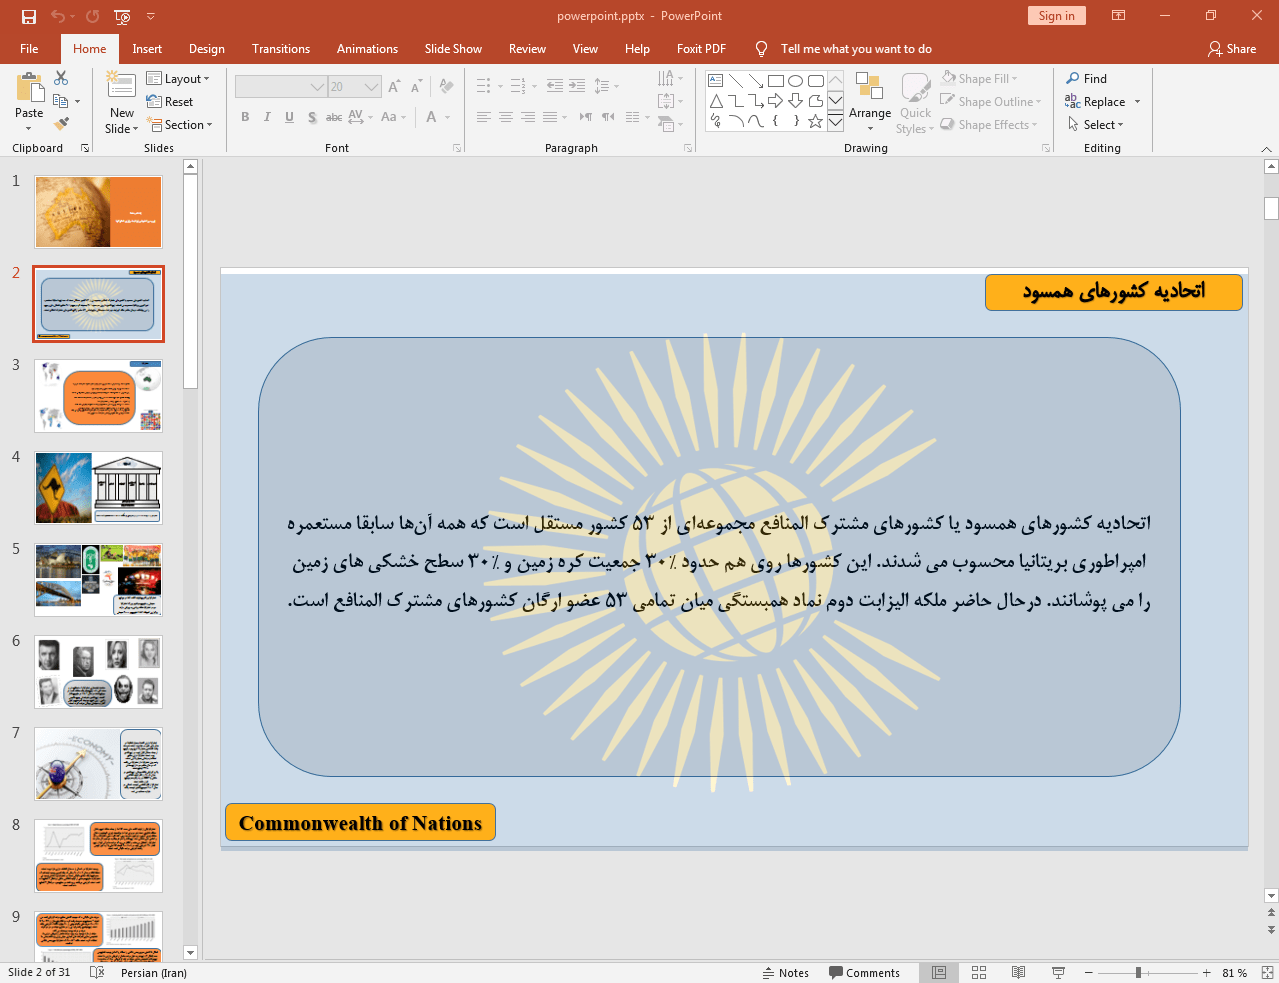
Task: Open Slide Sorter view icon
Action: coord(979,972)
